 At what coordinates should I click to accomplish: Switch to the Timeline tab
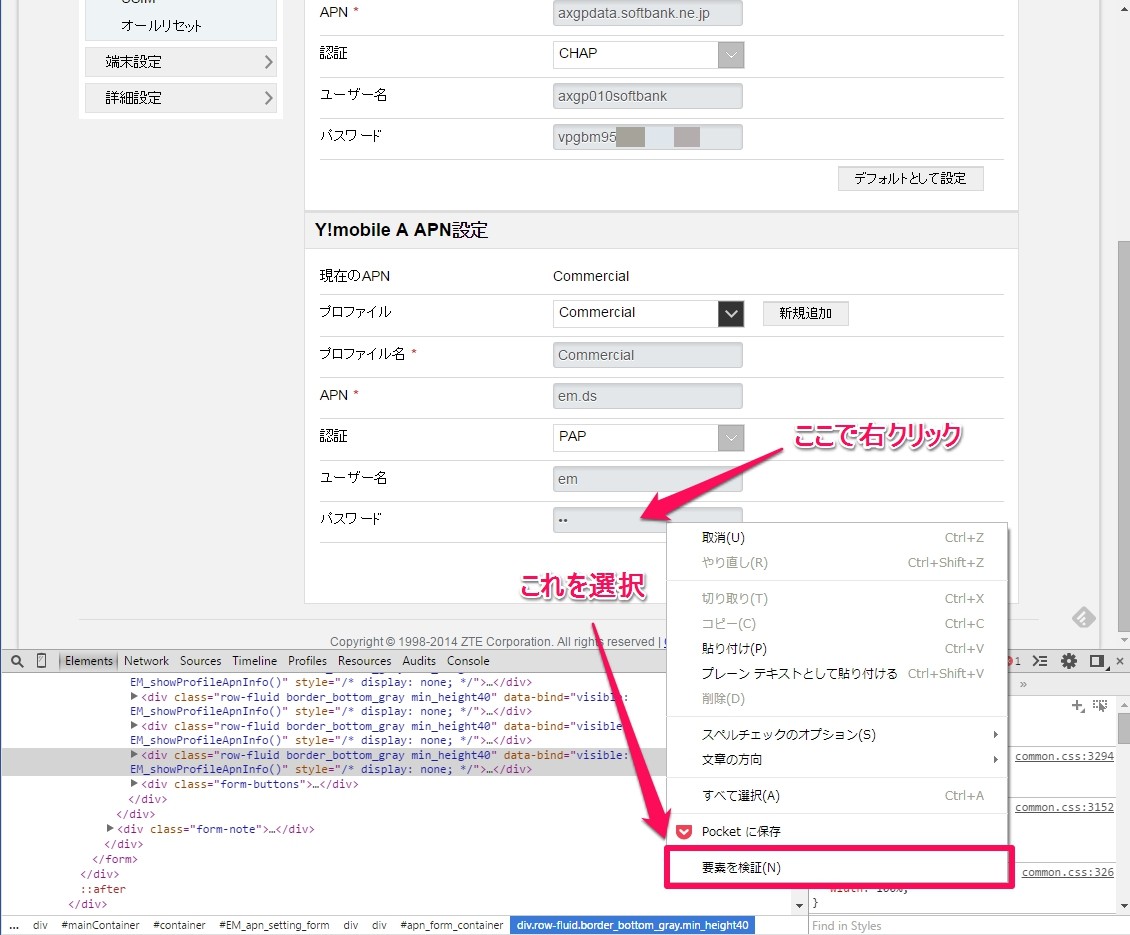254,661
